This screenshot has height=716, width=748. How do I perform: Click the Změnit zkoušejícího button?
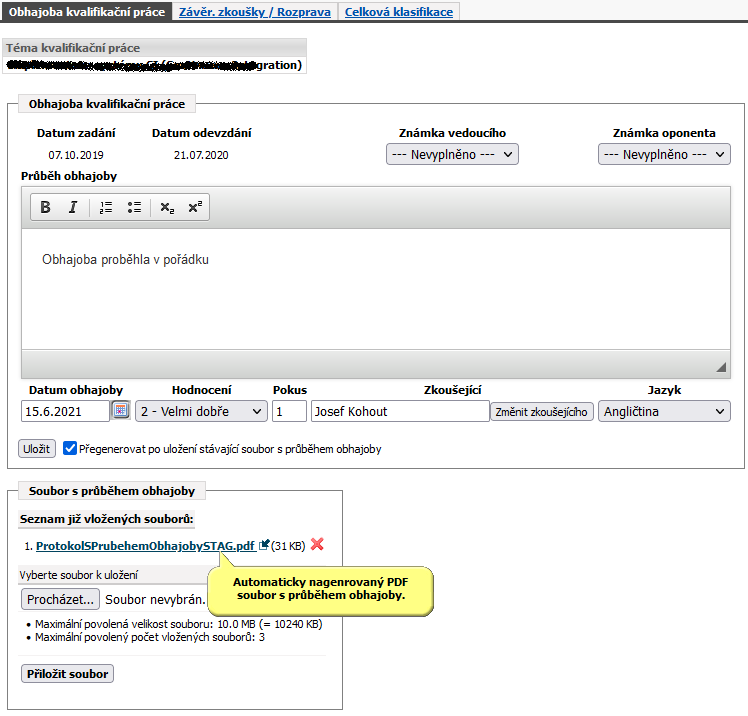pyautogui.click(x=541, y=412)
